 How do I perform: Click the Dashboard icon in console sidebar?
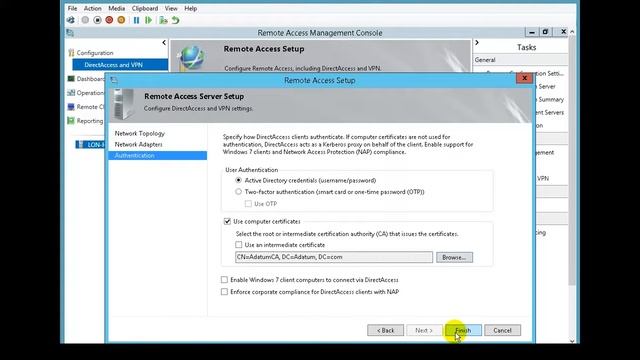71,79
